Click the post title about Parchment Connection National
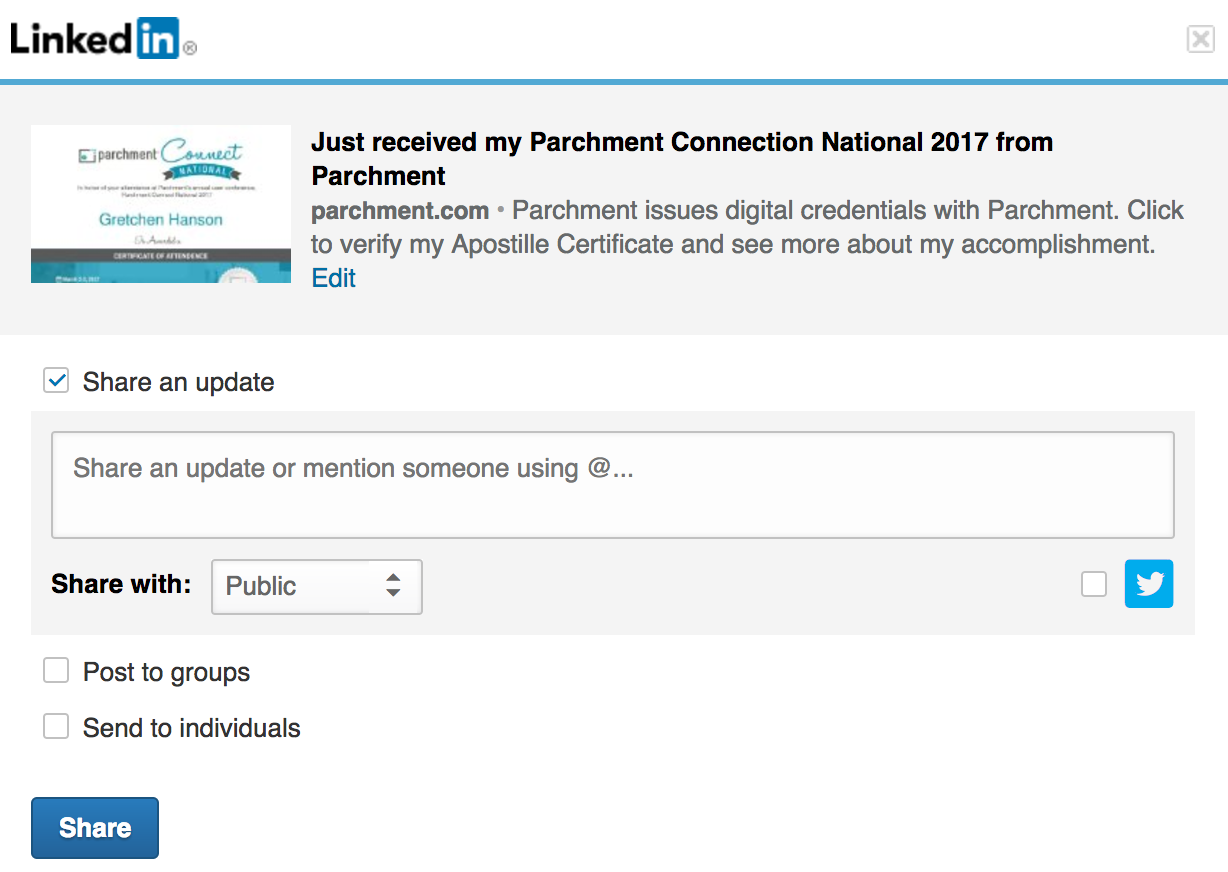 (682, 158)
